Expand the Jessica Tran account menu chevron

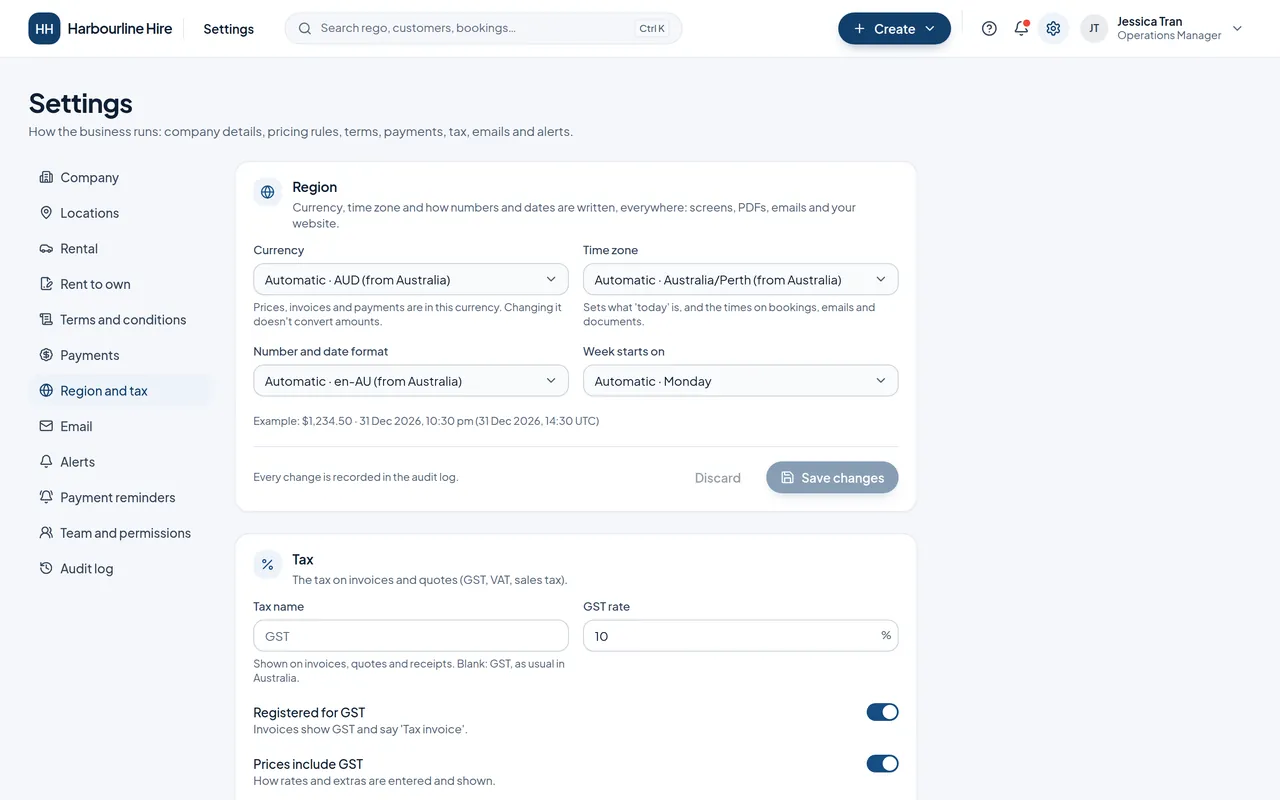tap(1237, 29)
